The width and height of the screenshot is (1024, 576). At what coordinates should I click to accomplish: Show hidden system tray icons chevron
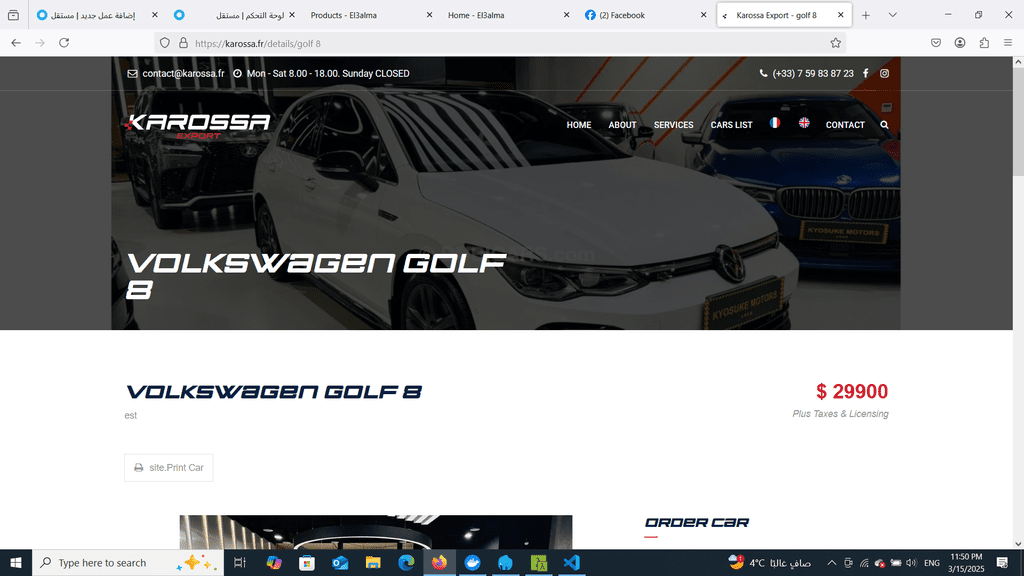coord(831,562)
